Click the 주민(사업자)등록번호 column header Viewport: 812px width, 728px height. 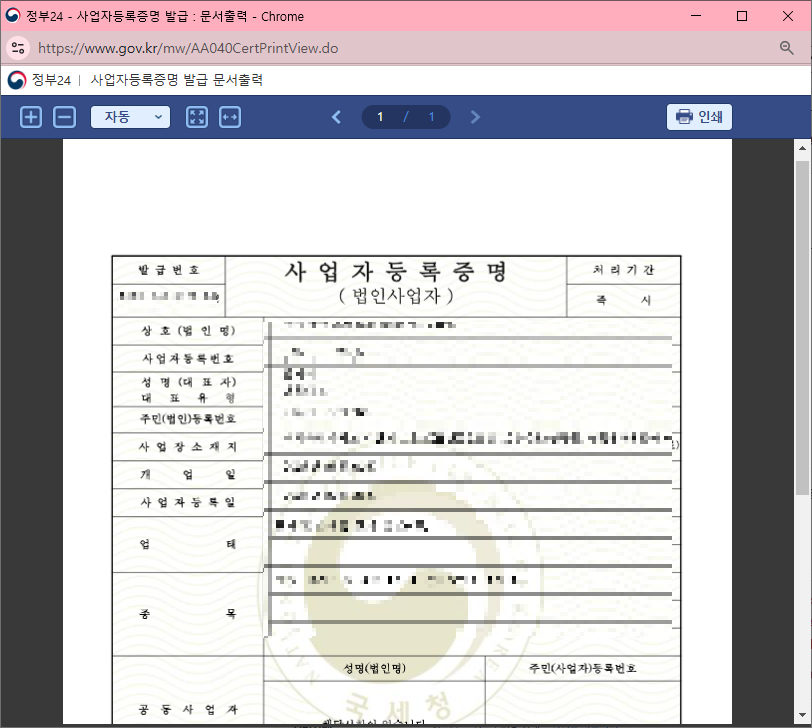[x=583, y=668]
